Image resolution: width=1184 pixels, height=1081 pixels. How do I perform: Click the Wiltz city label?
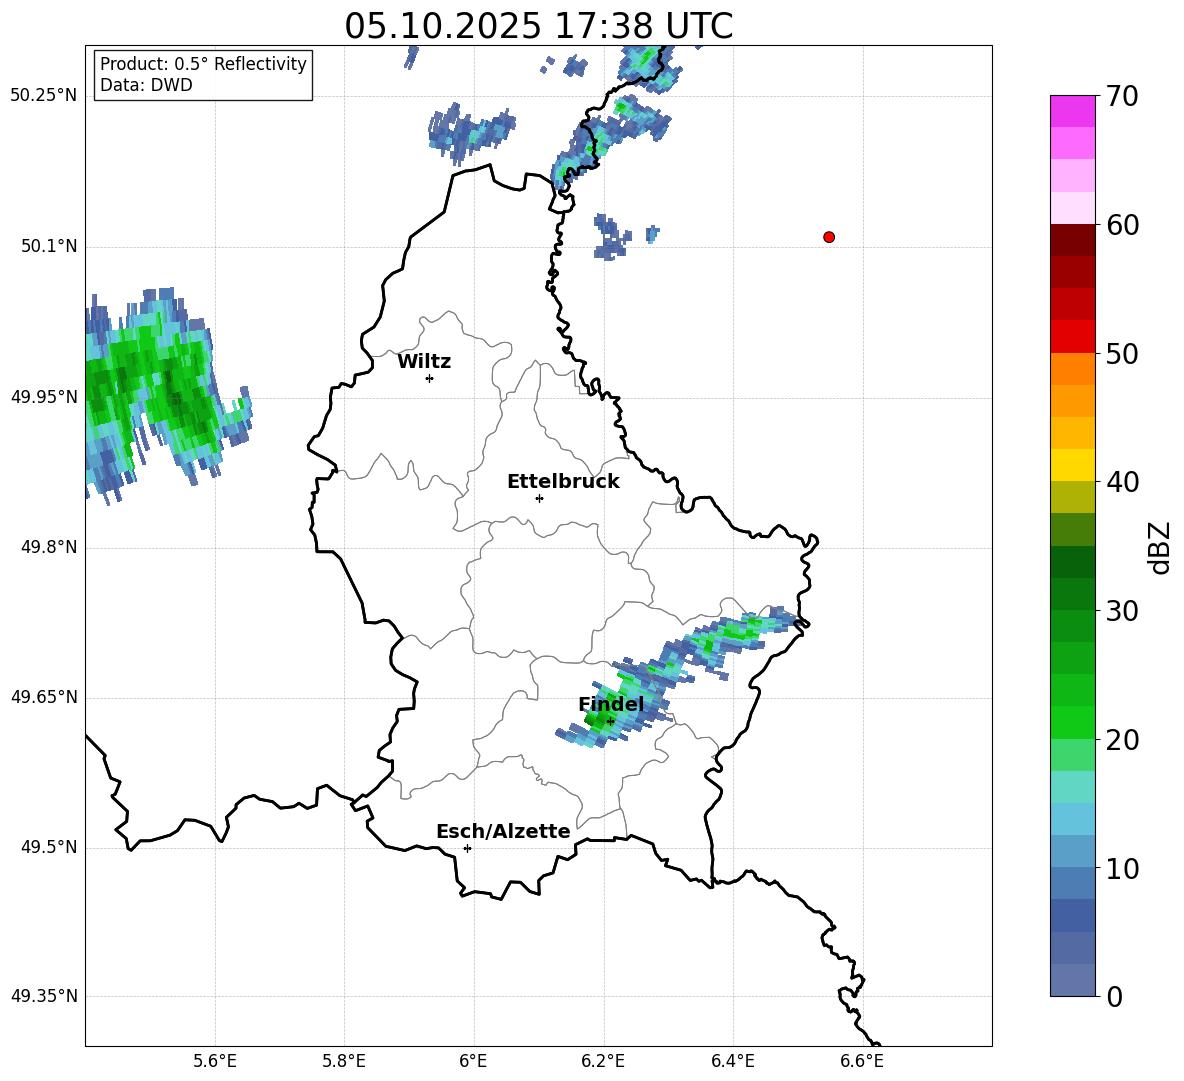click(424, 362)
